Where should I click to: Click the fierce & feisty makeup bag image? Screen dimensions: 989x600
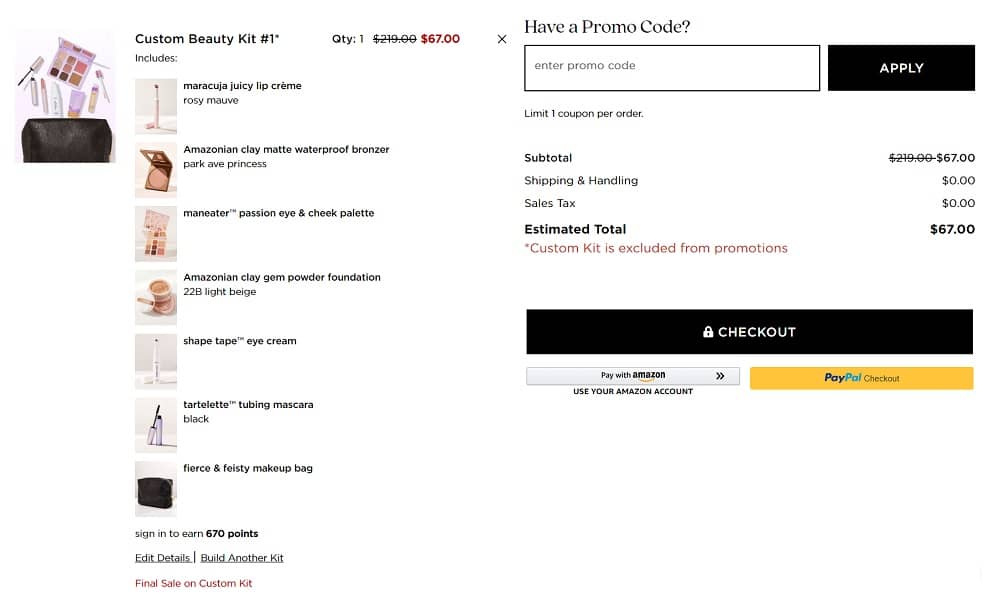156,489
